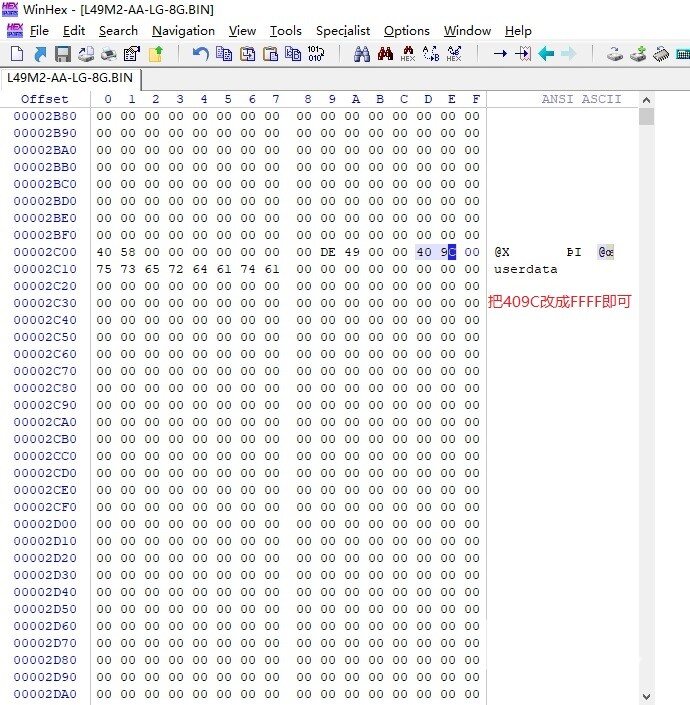
Task: Open the Help menu
Action: pyautogui.click(x=518, y=31)
